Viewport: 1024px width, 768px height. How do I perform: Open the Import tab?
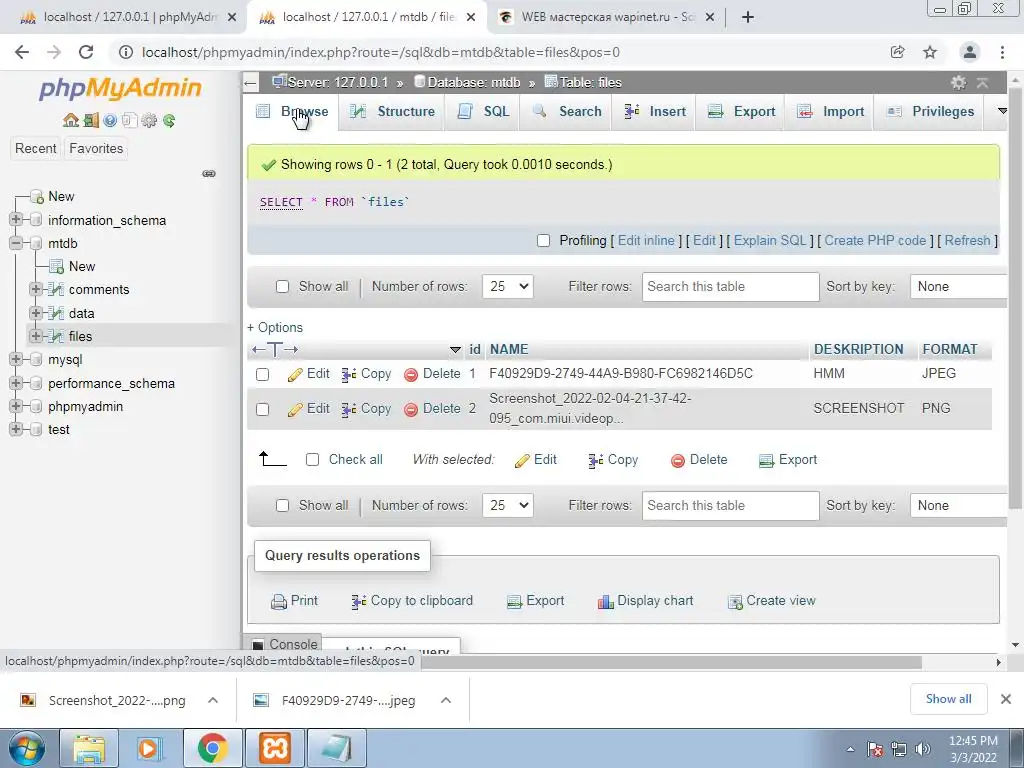(830, 112)
